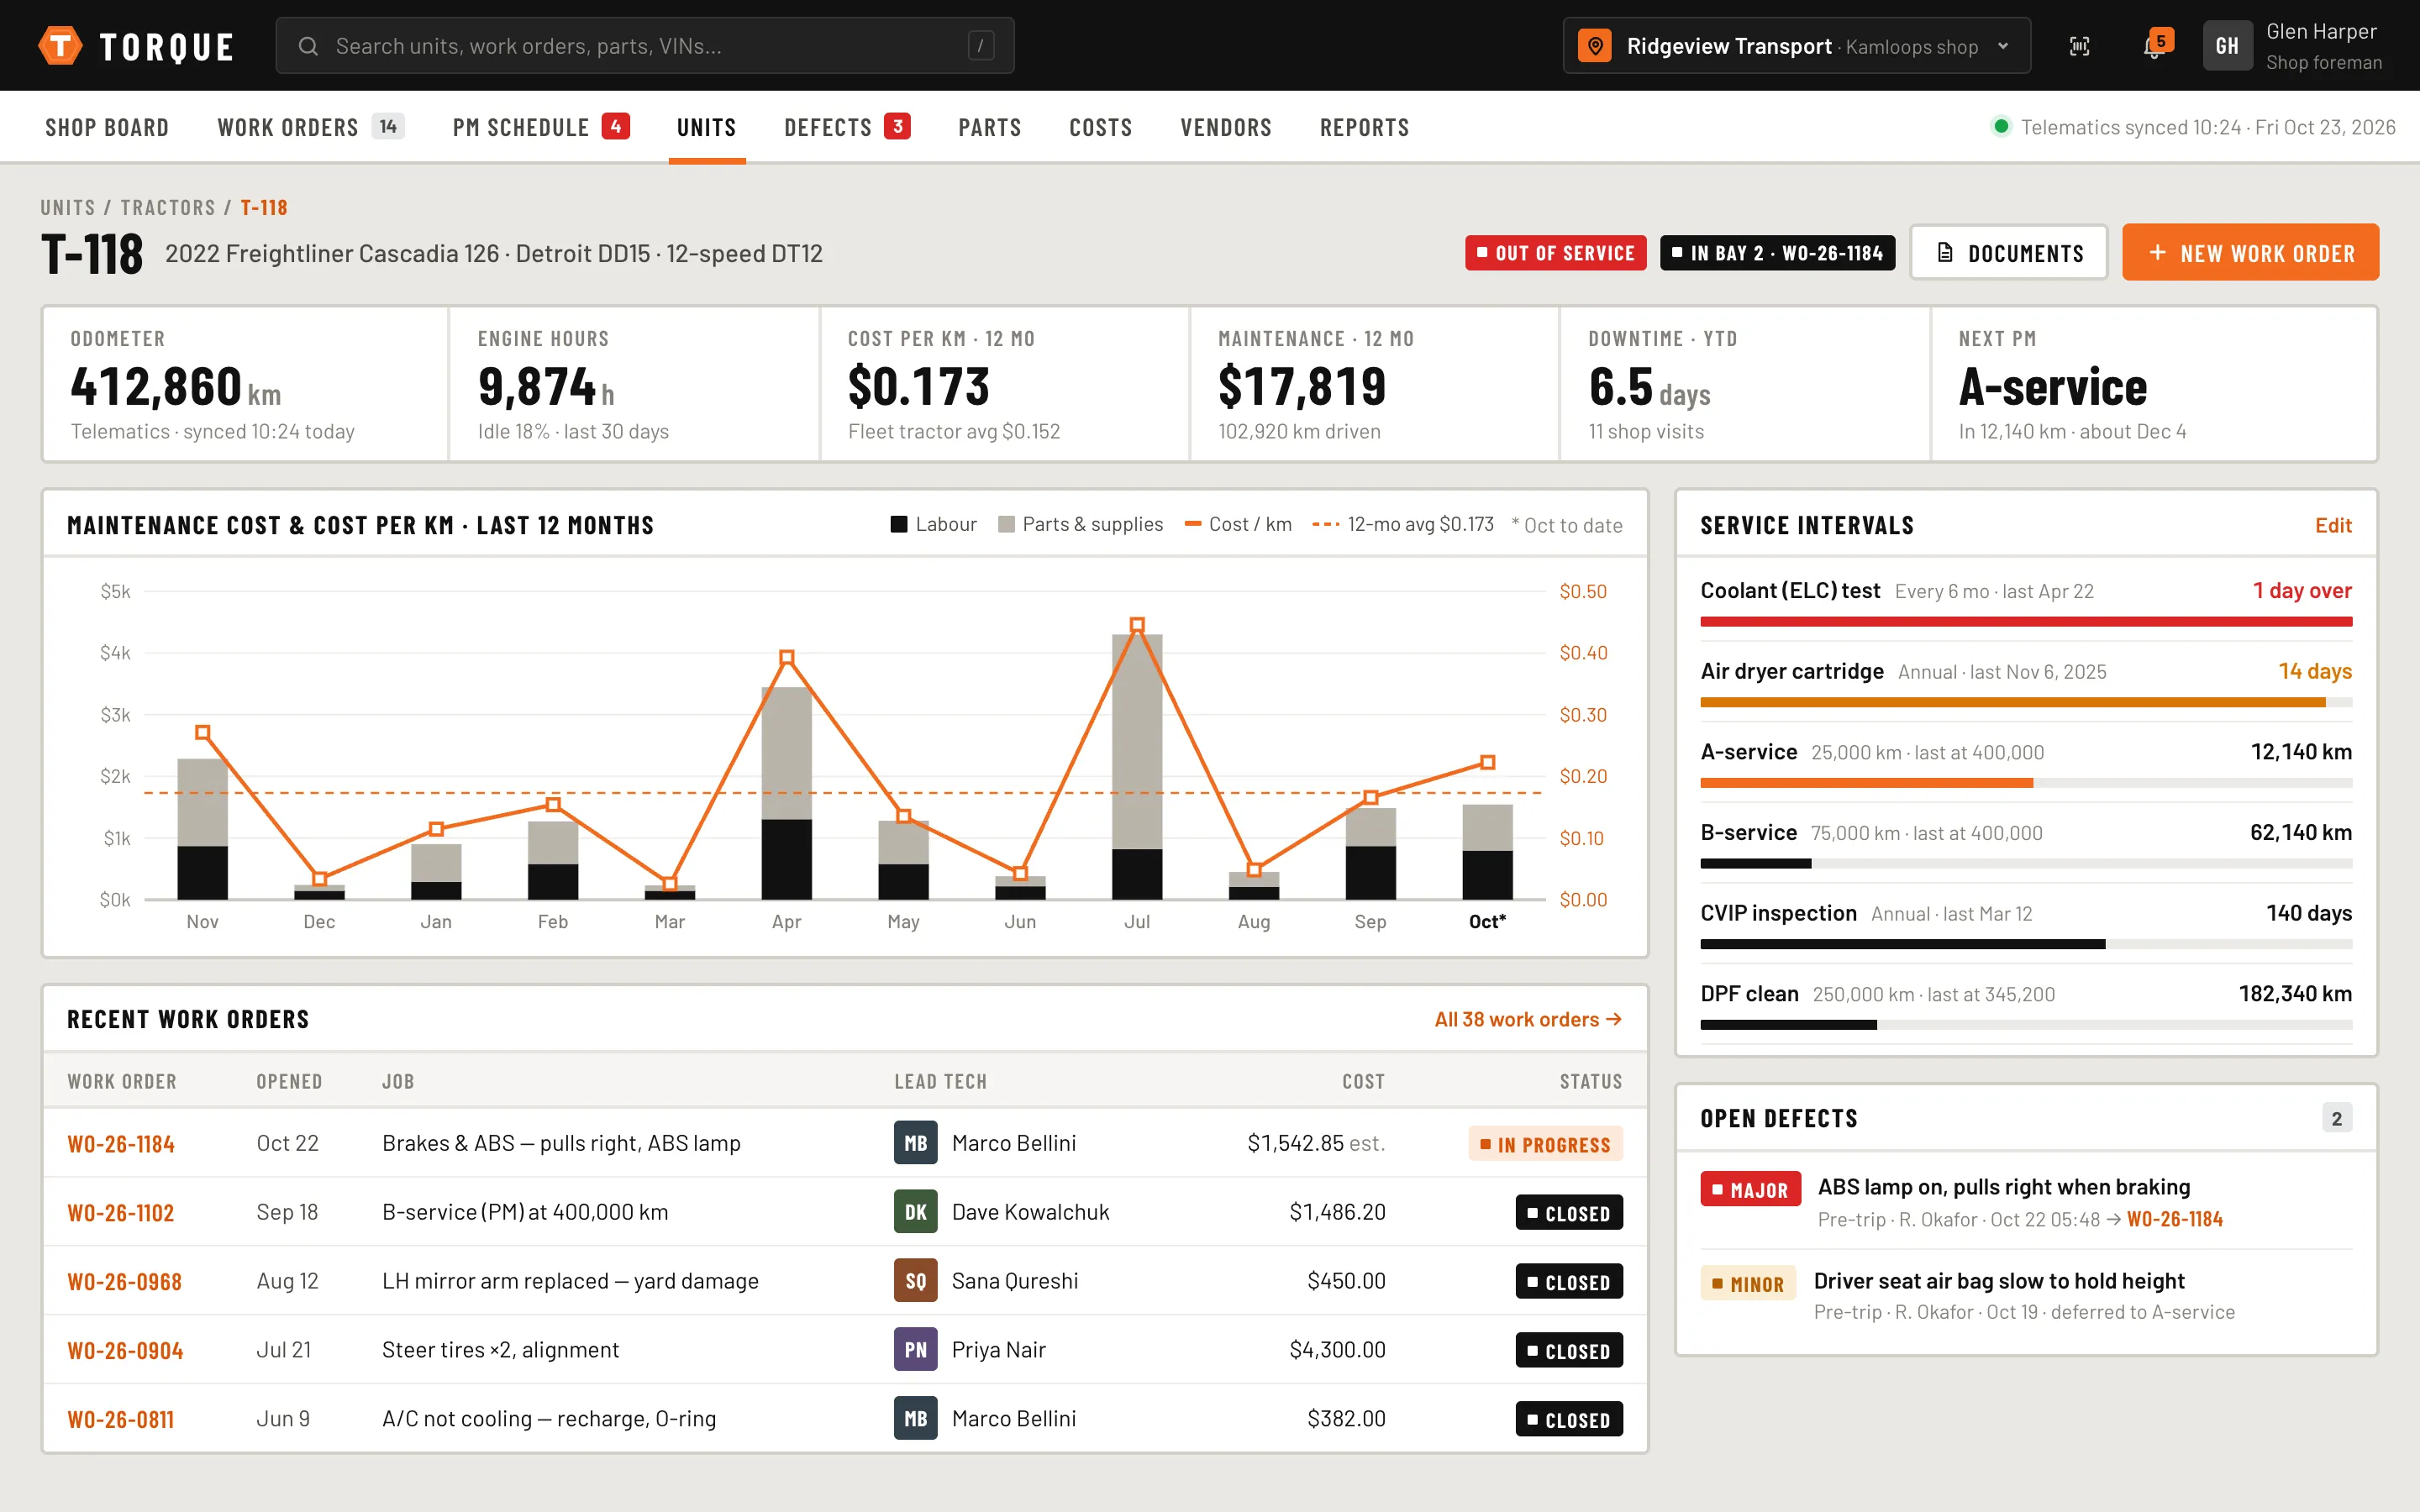
Task: Click Closed badge for WO-26-1102
Action: tap(1569, 1213)
